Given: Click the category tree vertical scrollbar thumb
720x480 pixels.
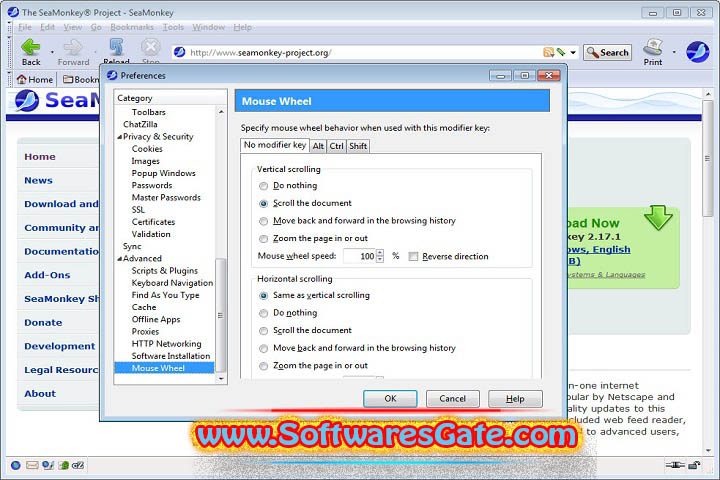Looking at the screenshot, I should click(220, 315).
